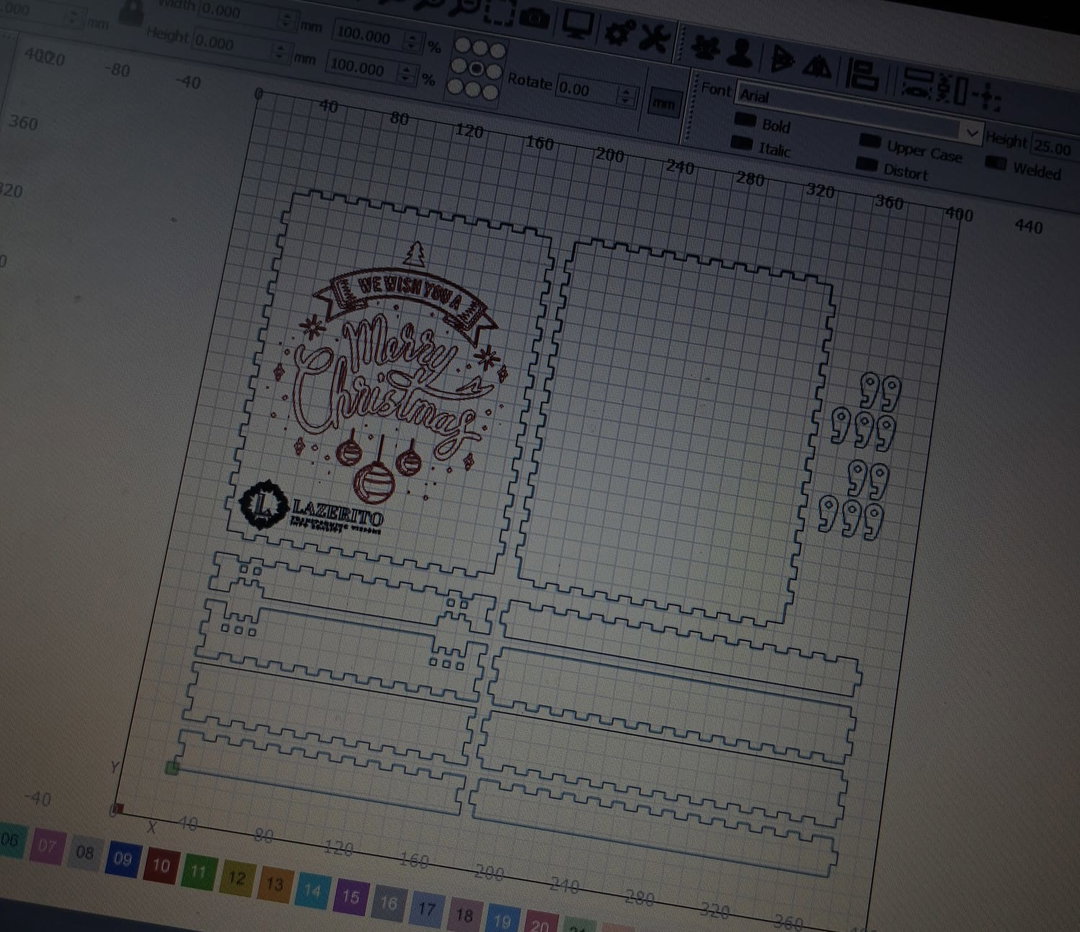Pick layer color swatch 14 cyan
Image resolution: width=1080 pixels, height=932 pixels.
pyautogui.click(x=312, y=891)
